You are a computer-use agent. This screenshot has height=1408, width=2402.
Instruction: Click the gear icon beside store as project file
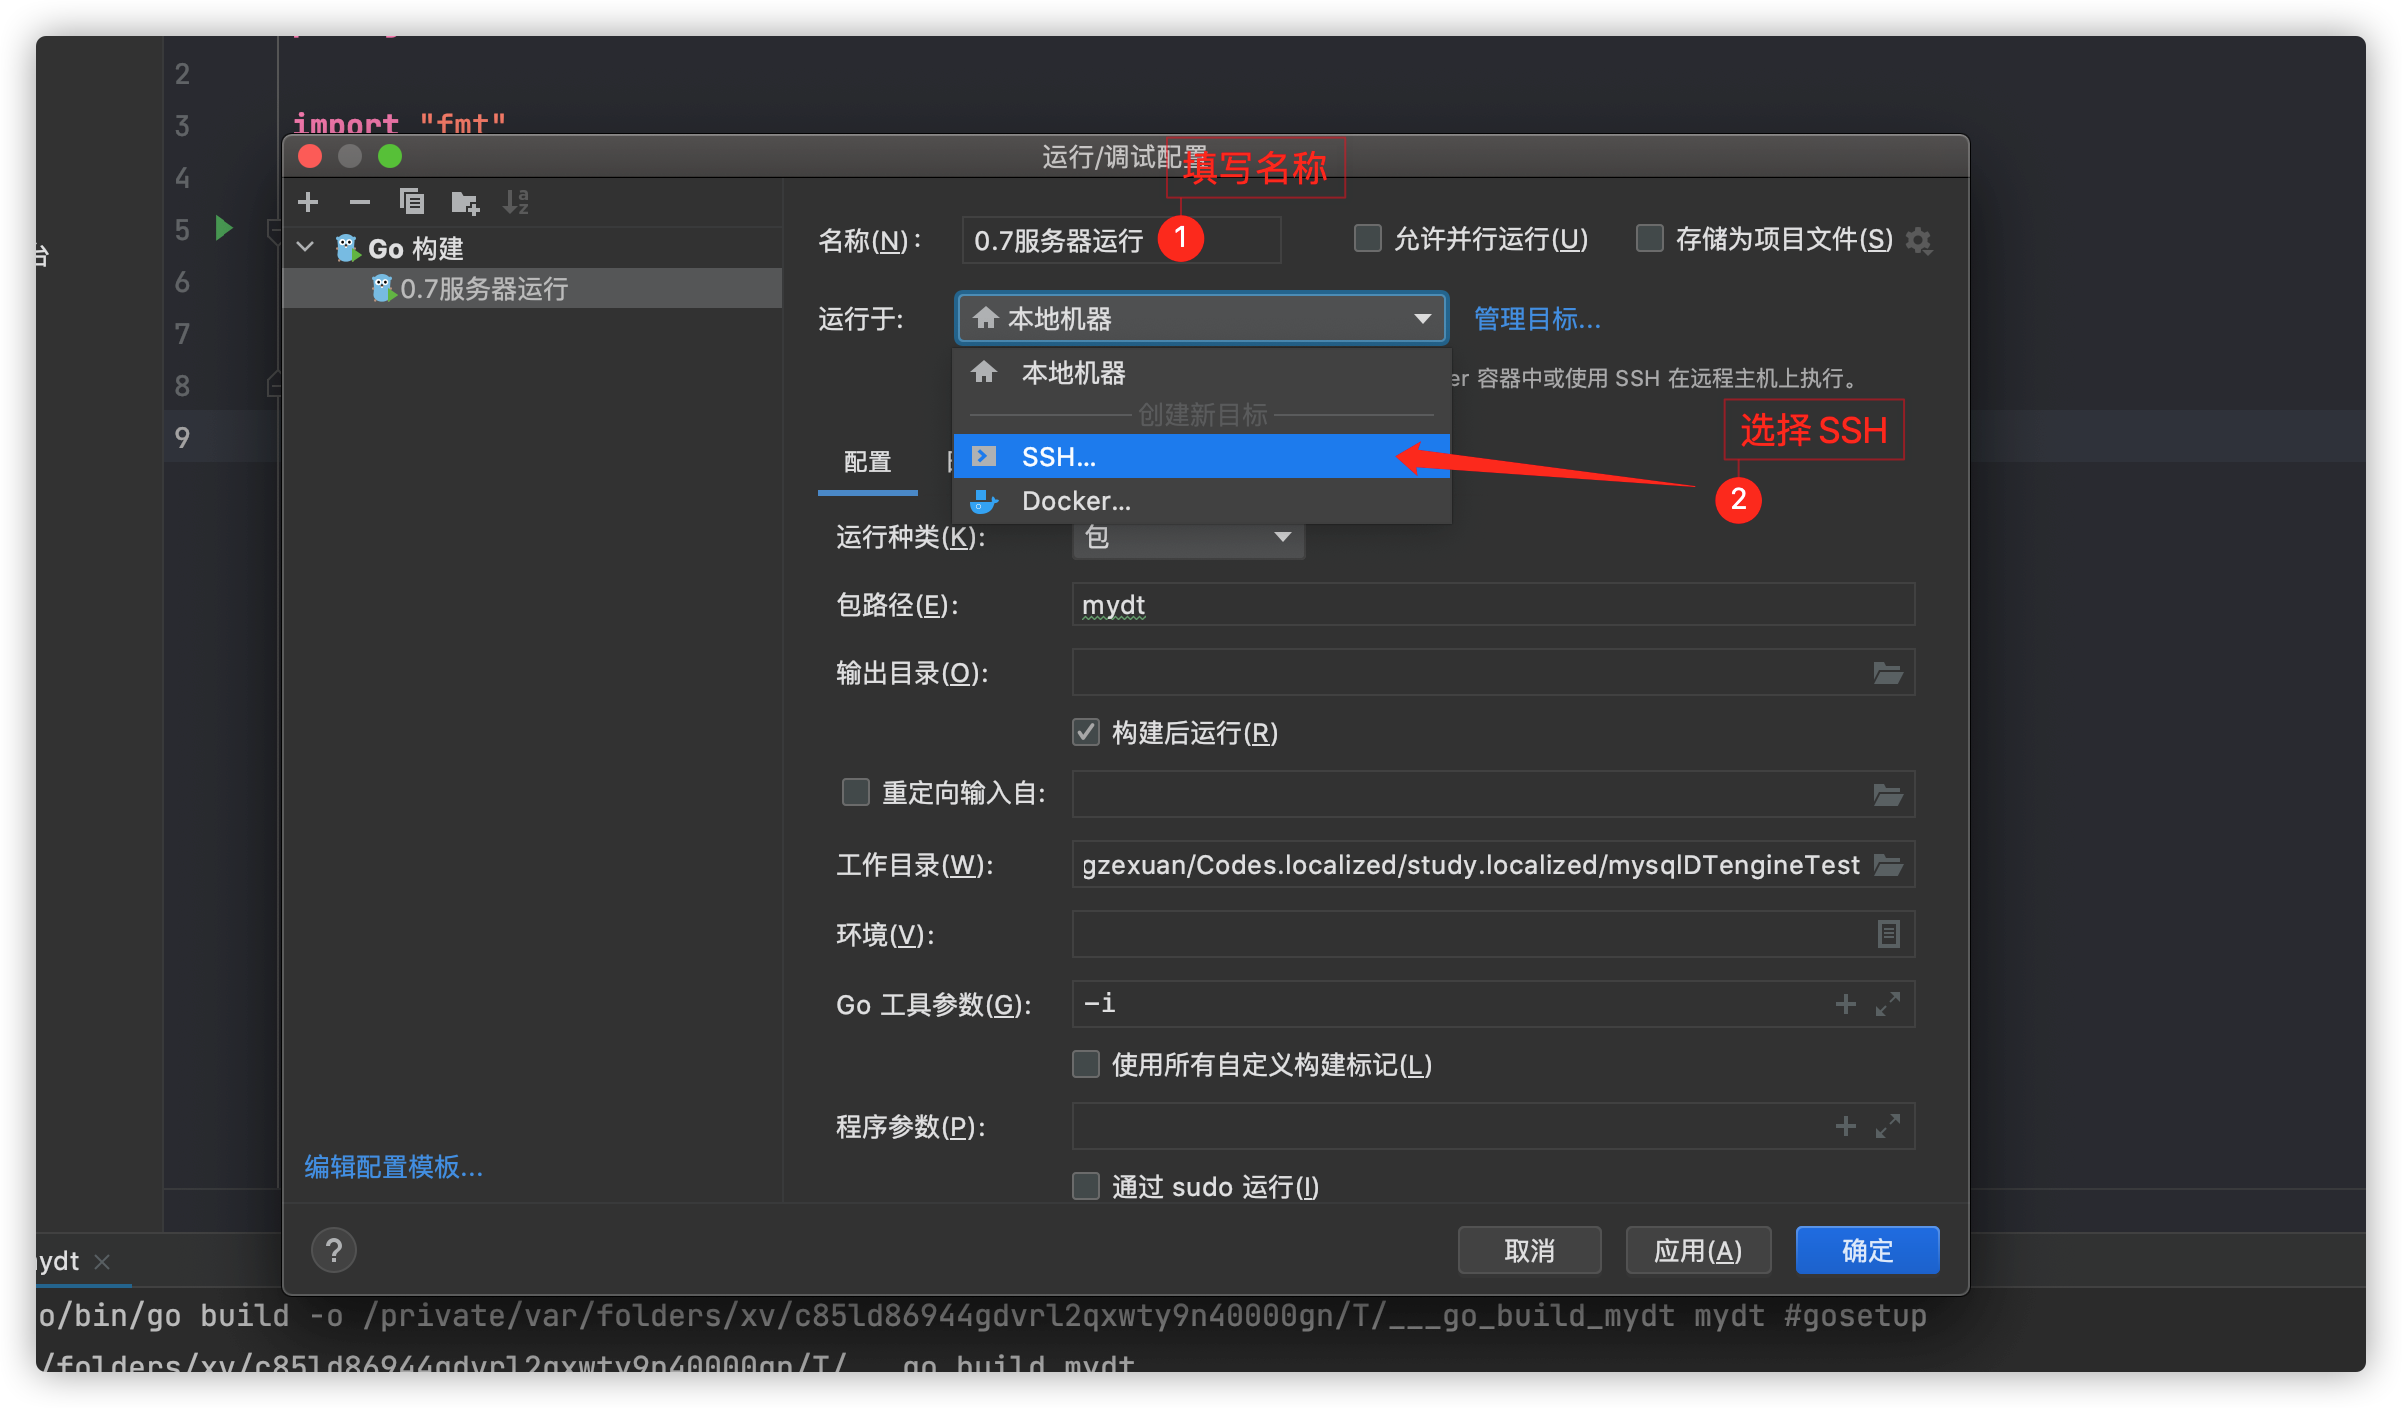click(1918, 241)
